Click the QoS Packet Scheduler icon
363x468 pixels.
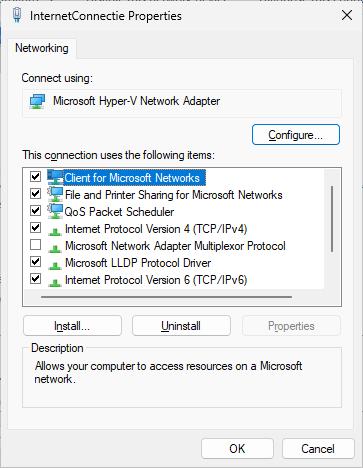pyautogui.click(x=55, y=211)
